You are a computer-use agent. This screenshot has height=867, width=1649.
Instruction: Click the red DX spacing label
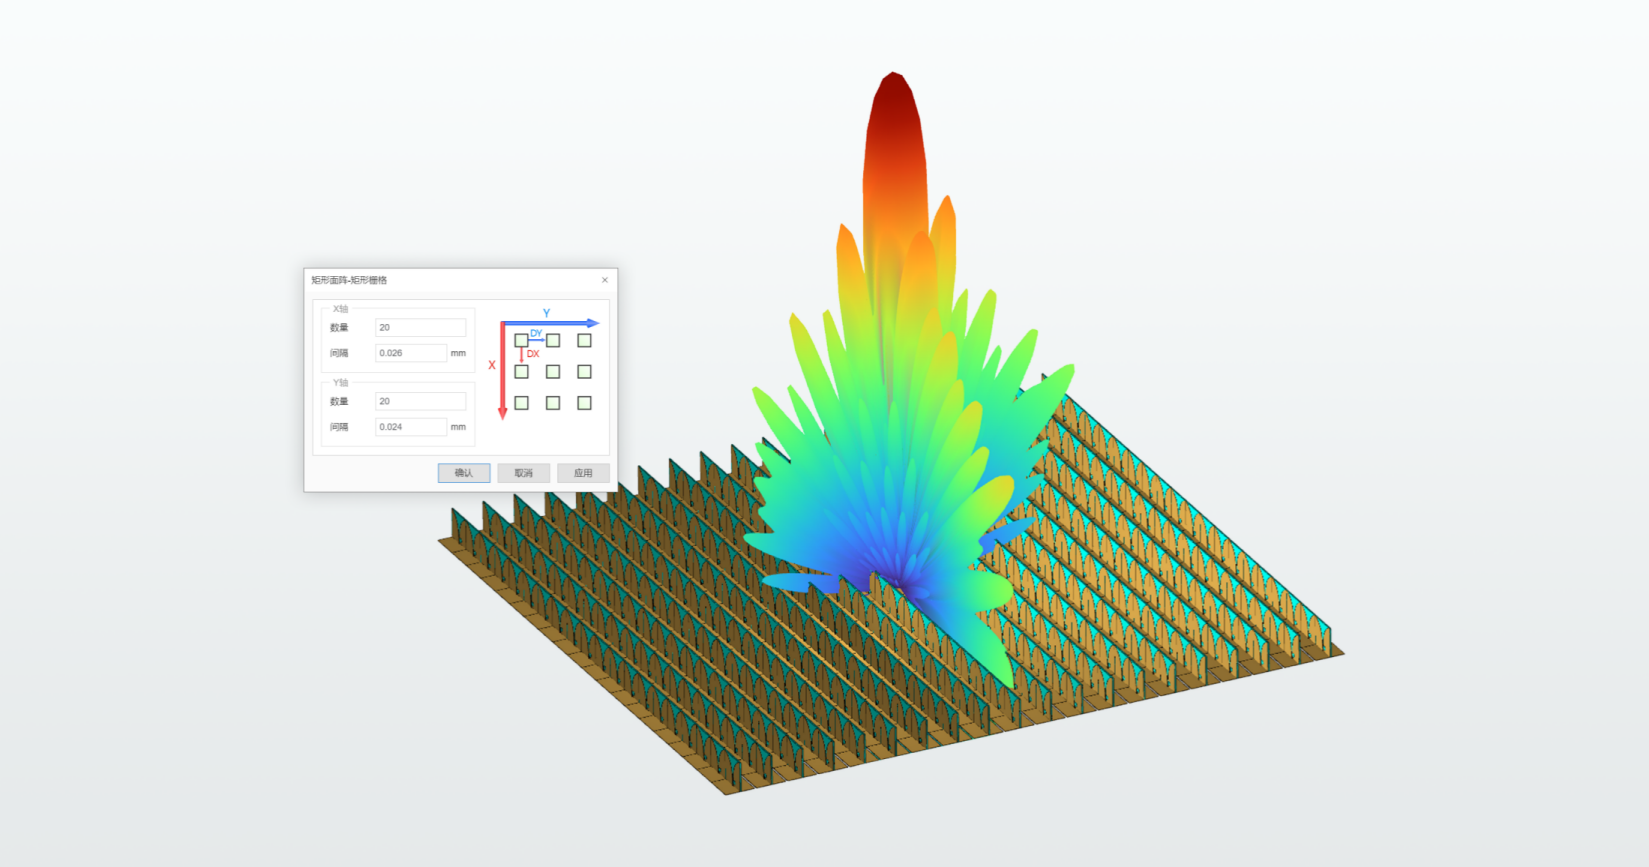point(533,354)
